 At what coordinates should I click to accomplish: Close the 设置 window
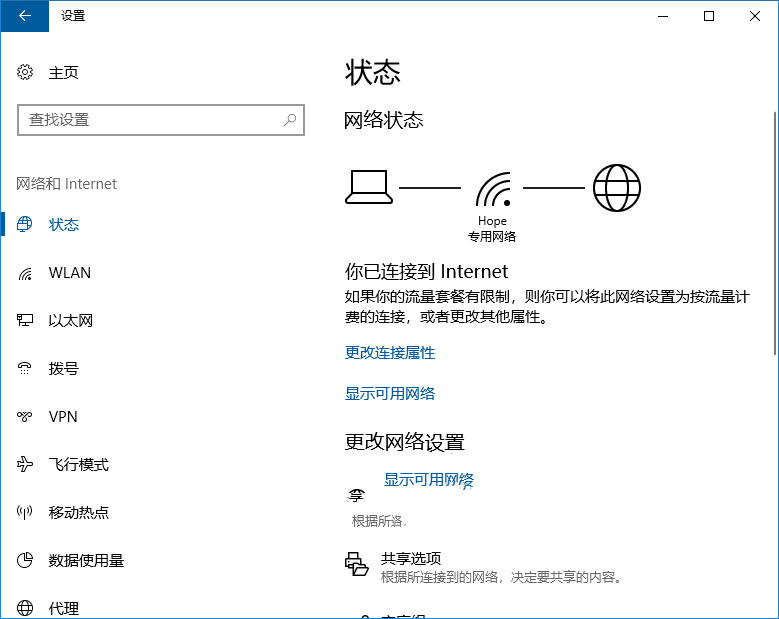[755, 16]
